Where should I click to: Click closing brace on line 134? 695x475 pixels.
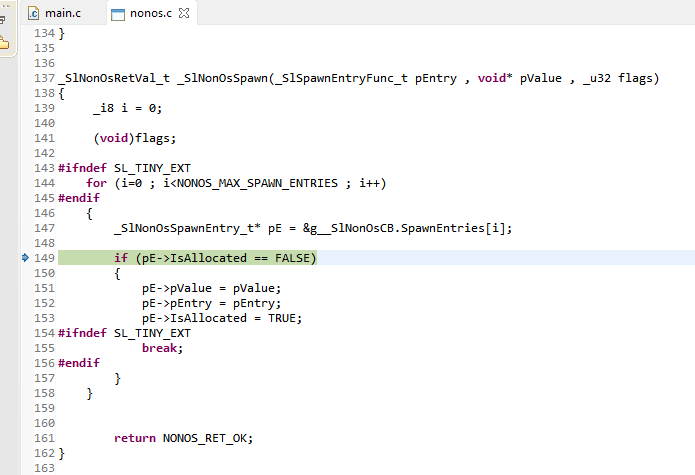pyautogui.click(x=62, y=33)
